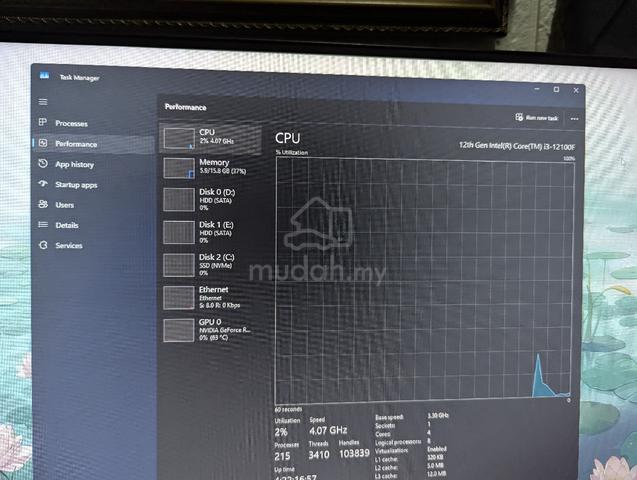Open the hamburger navigation menu
The image size is (637, 480).
pyautogui.click(x=43, y=102)
